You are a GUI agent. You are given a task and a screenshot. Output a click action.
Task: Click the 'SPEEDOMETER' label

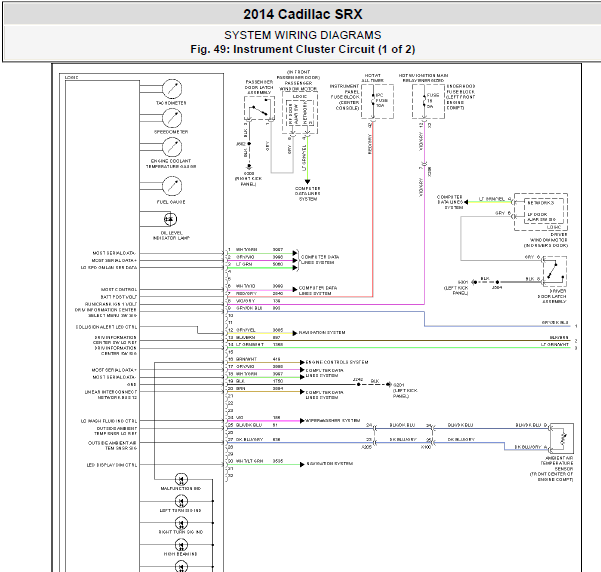(x=171, y=132)
